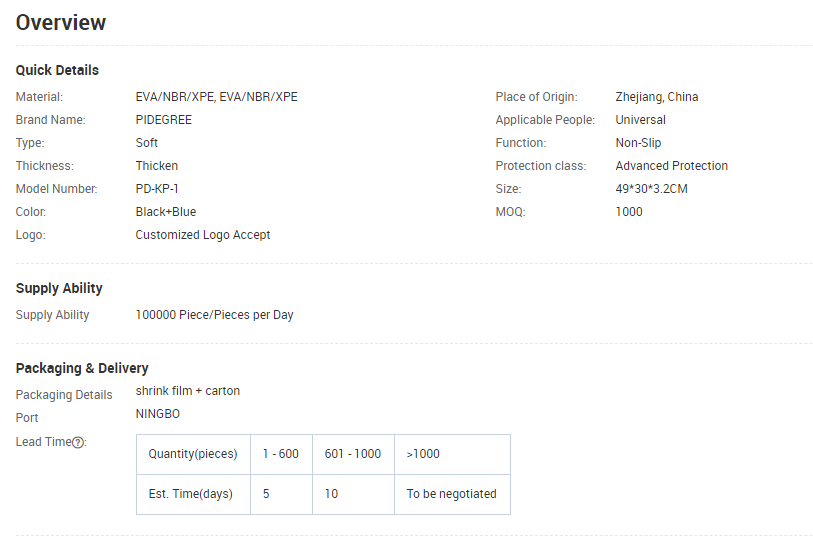Select the Advanced Protection class value
The image size is (813, 541).
click(x=671, y=166)
